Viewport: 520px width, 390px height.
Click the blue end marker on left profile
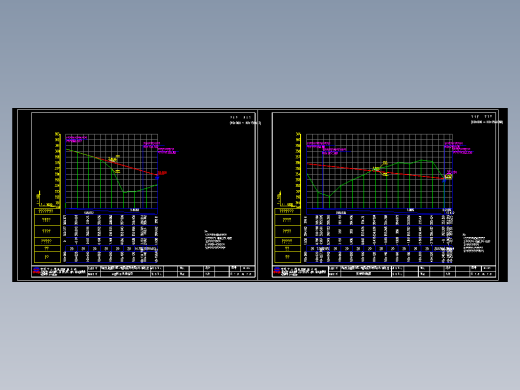[x=157, y=178]
